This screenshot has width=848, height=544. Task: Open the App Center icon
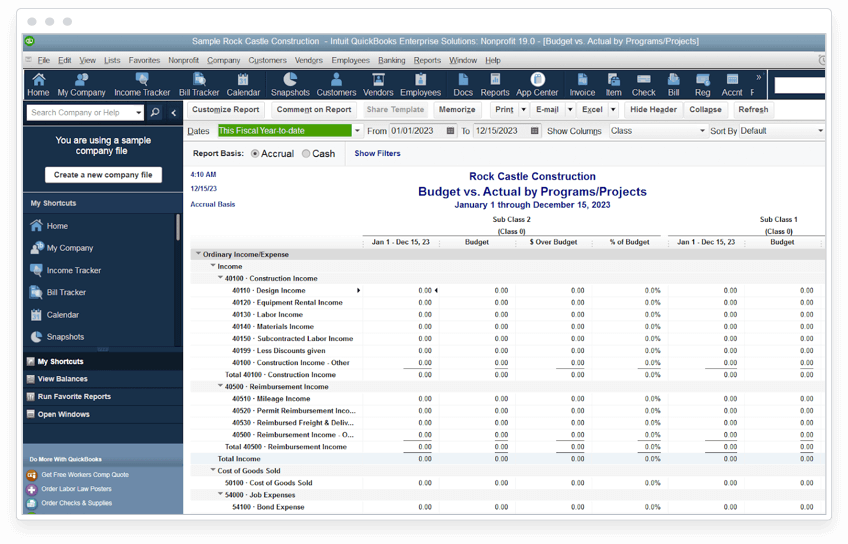coord(536,85)
